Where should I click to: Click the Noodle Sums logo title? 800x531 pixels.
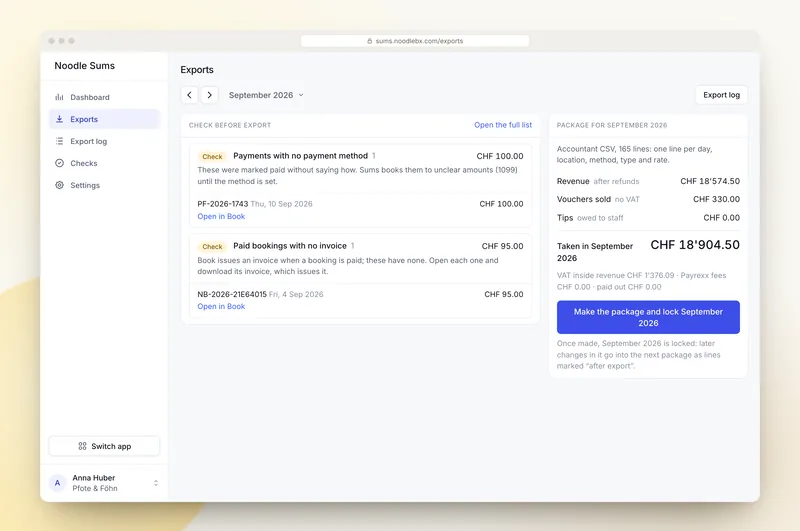click(85, 66)
